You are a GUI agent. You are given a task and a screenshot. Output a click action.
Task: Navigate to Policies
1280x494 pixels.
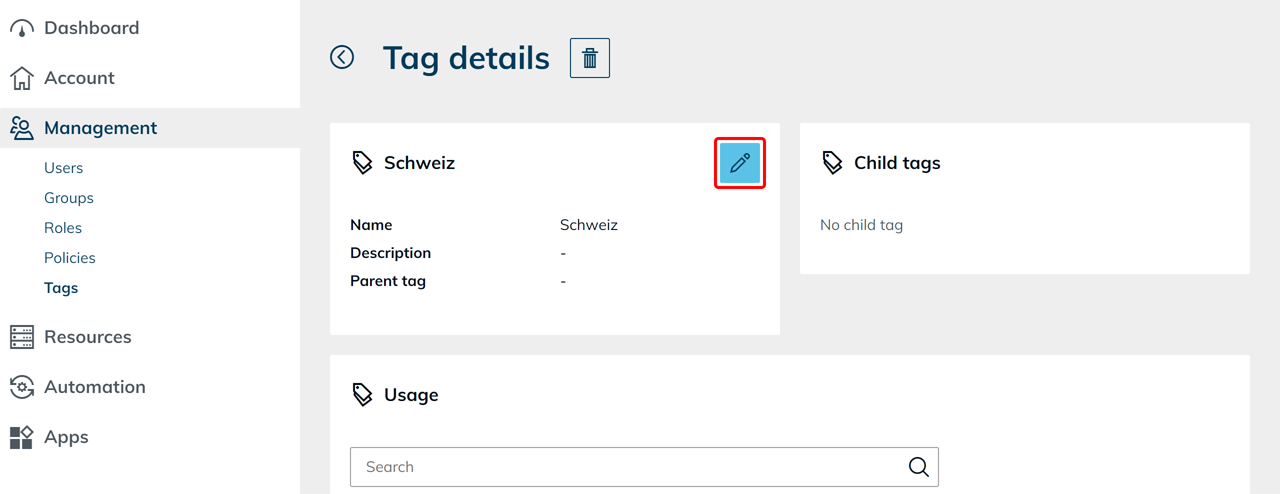(70, 258)
